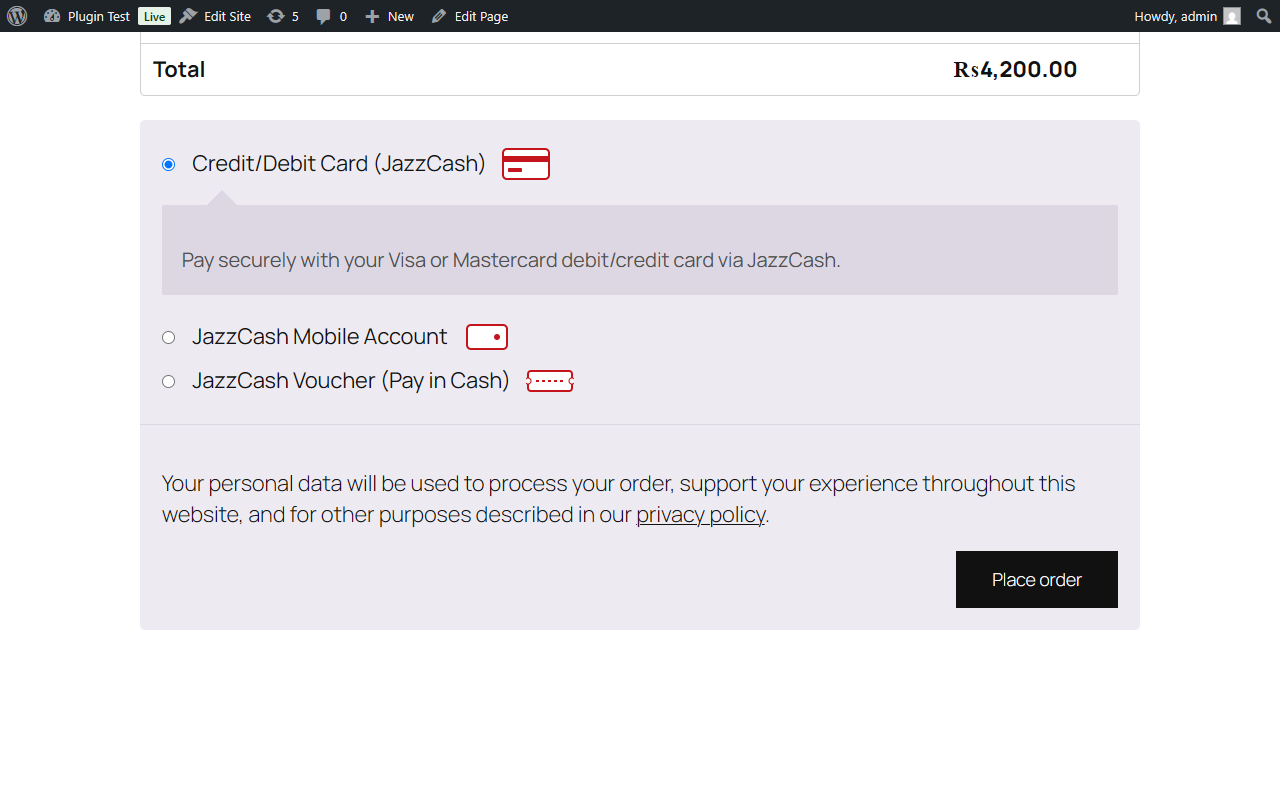The height and width of the screenshot is (800, 1280).
Task: Click the Live status badge
Action: click(x=154, y=16)
